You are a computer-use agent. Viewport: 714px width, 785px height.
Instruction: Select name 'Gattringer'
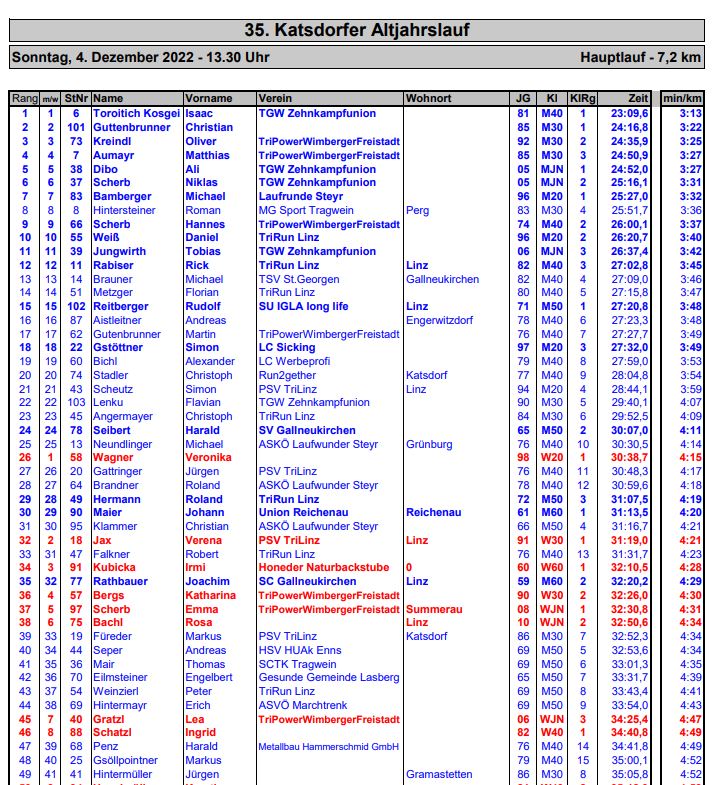click(x=118, y=472)
